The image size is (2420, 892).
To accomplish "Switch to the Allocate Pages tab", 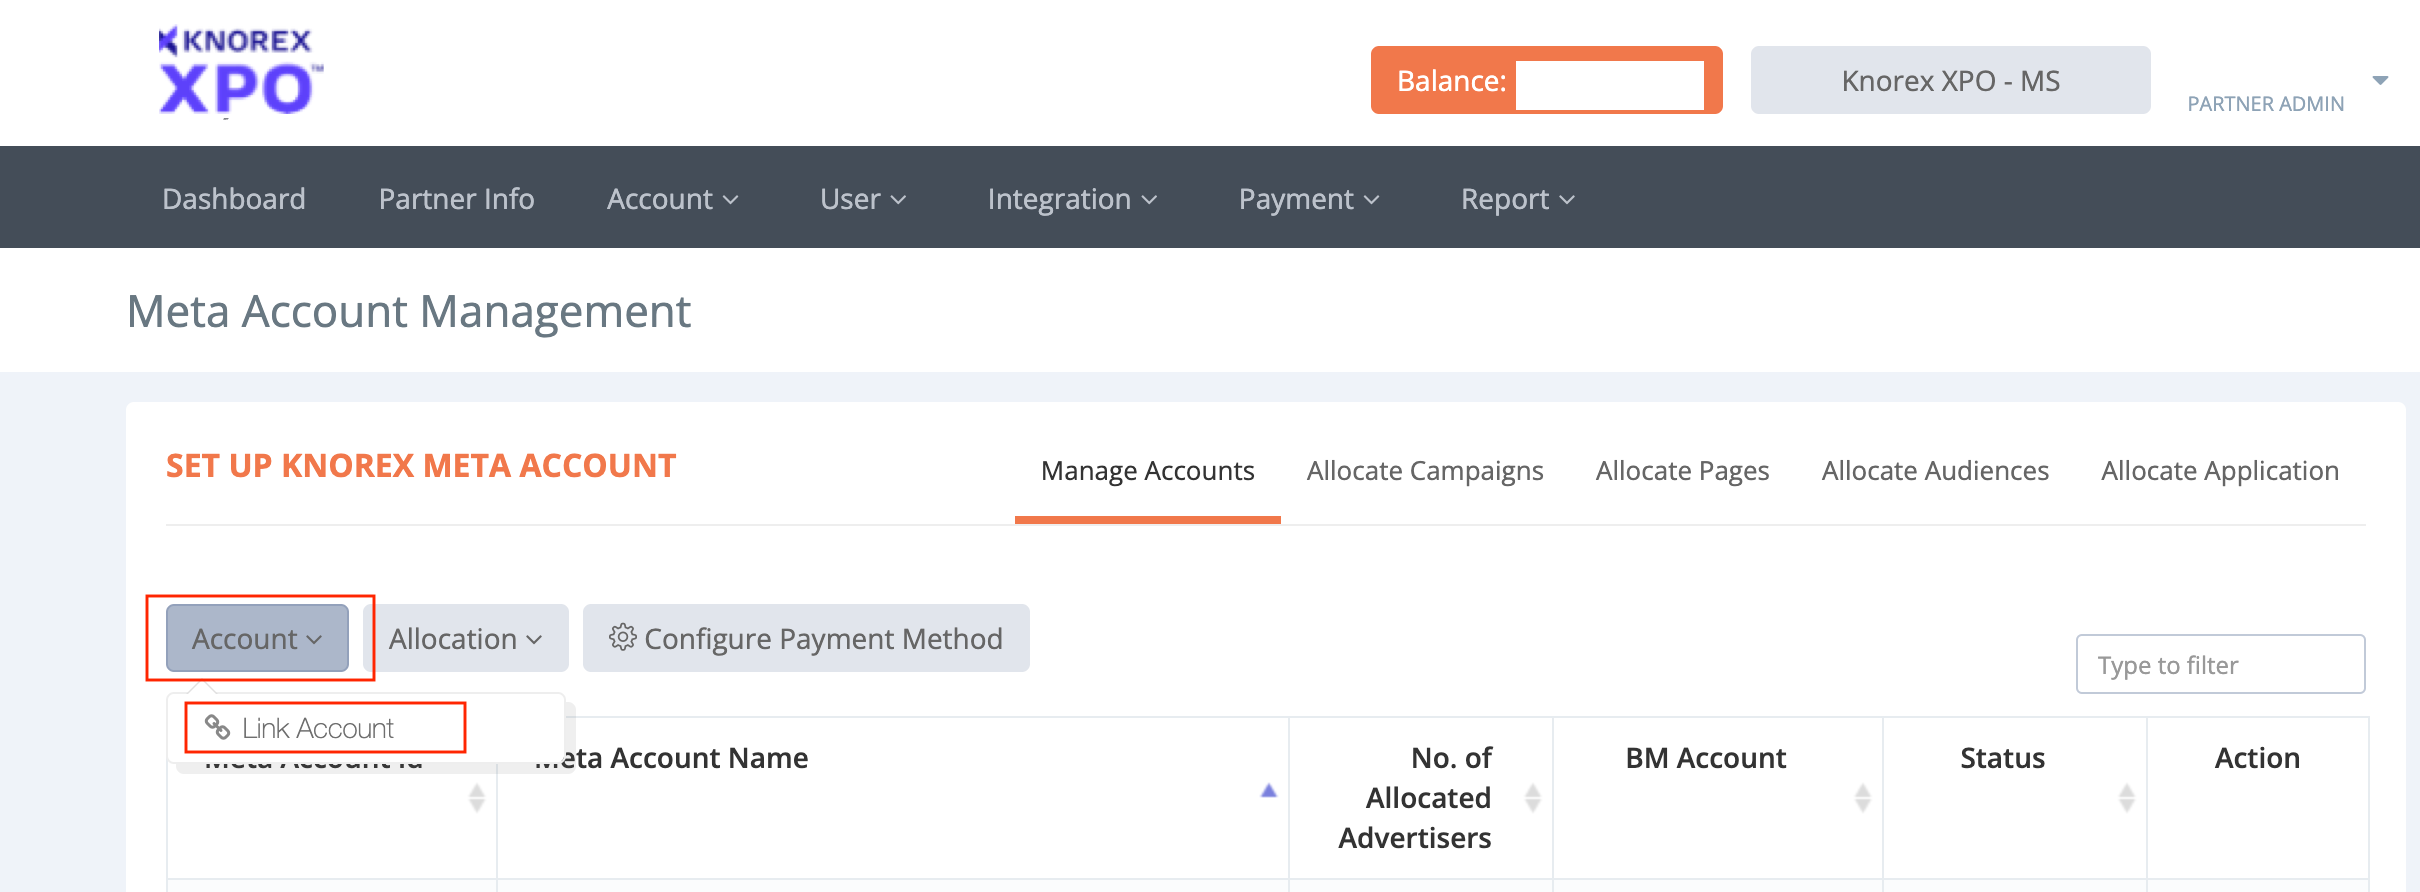I will 1682,471.
